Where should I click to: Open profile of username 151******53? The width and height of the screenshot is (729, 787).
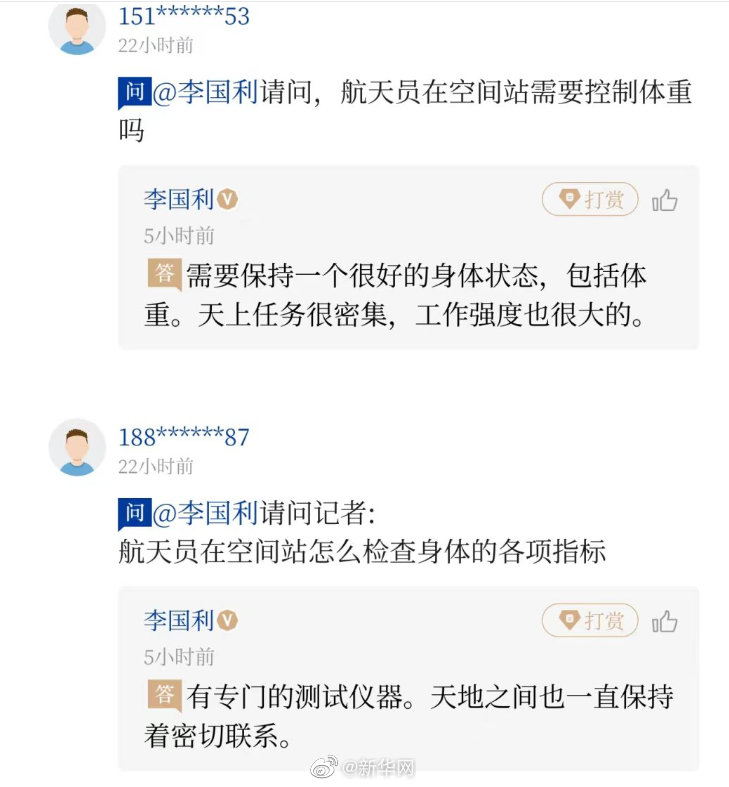click(184, 17)
